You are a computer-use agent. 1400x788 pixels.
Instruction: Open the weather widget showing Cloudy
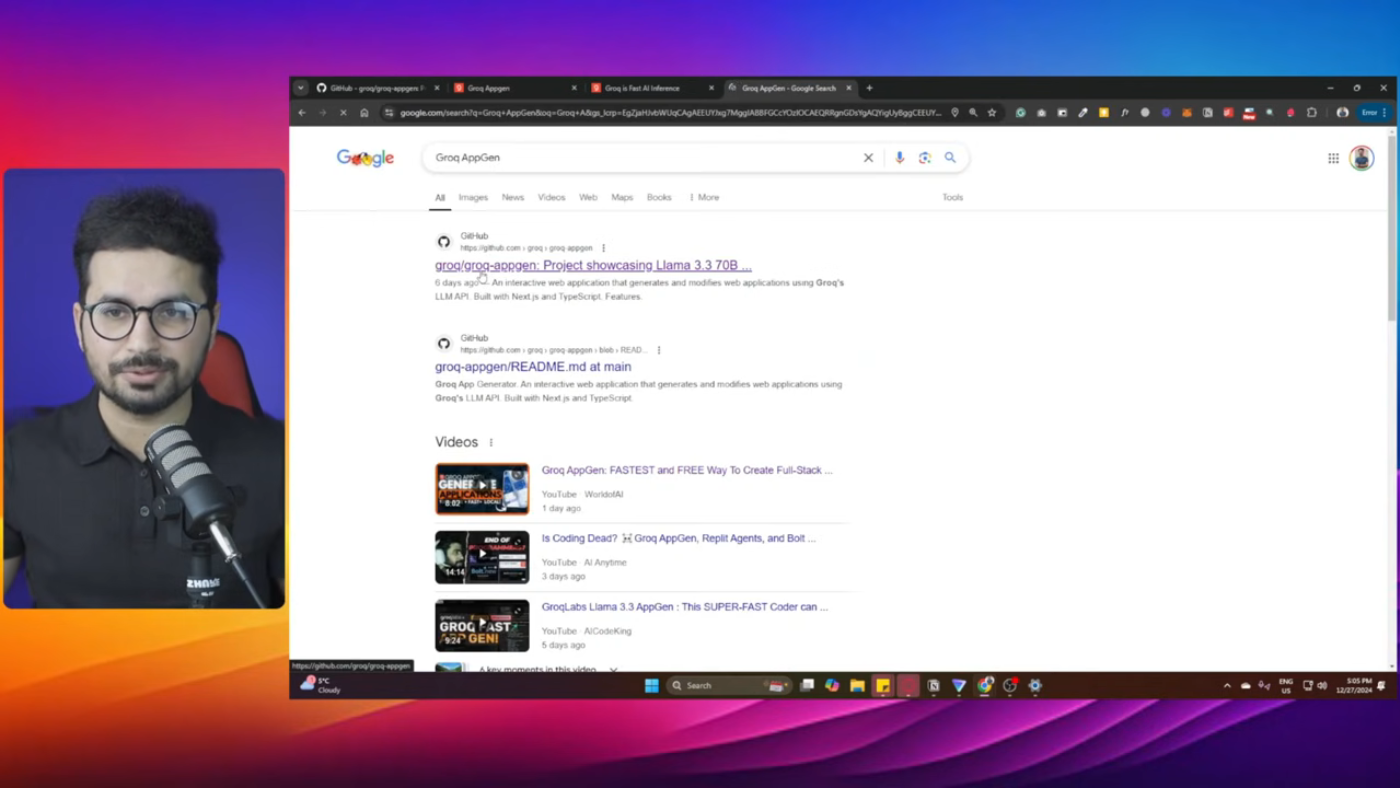[x=321, y=685]
